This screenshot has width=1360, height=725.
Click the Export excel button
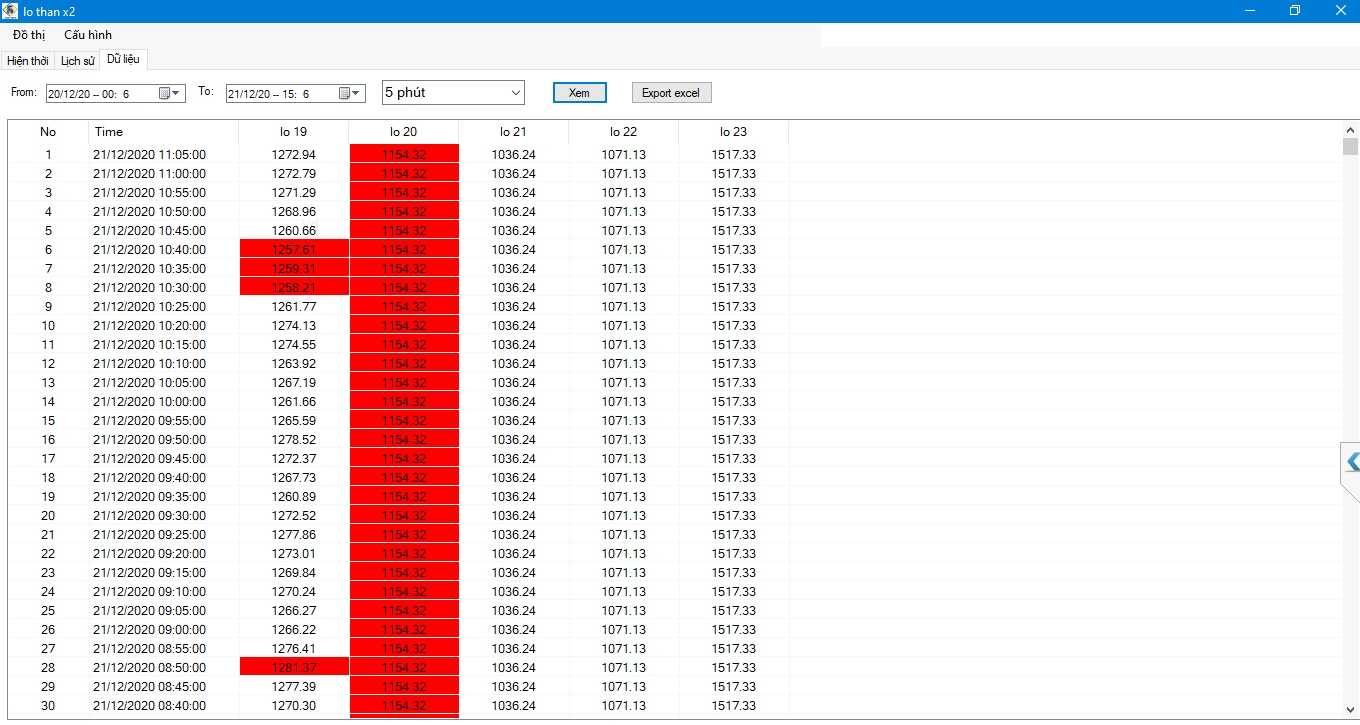[x=671, y=93]
